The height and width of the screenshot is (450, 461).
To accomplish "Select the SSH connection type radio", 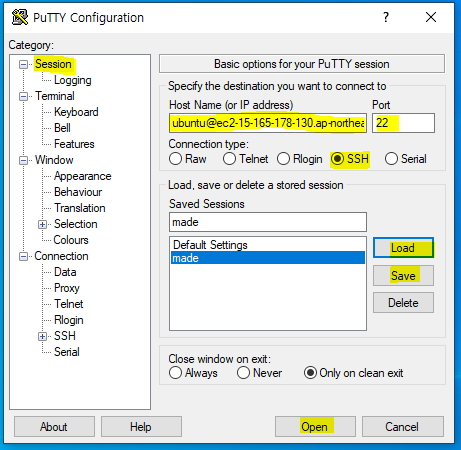I will point(350,159).
